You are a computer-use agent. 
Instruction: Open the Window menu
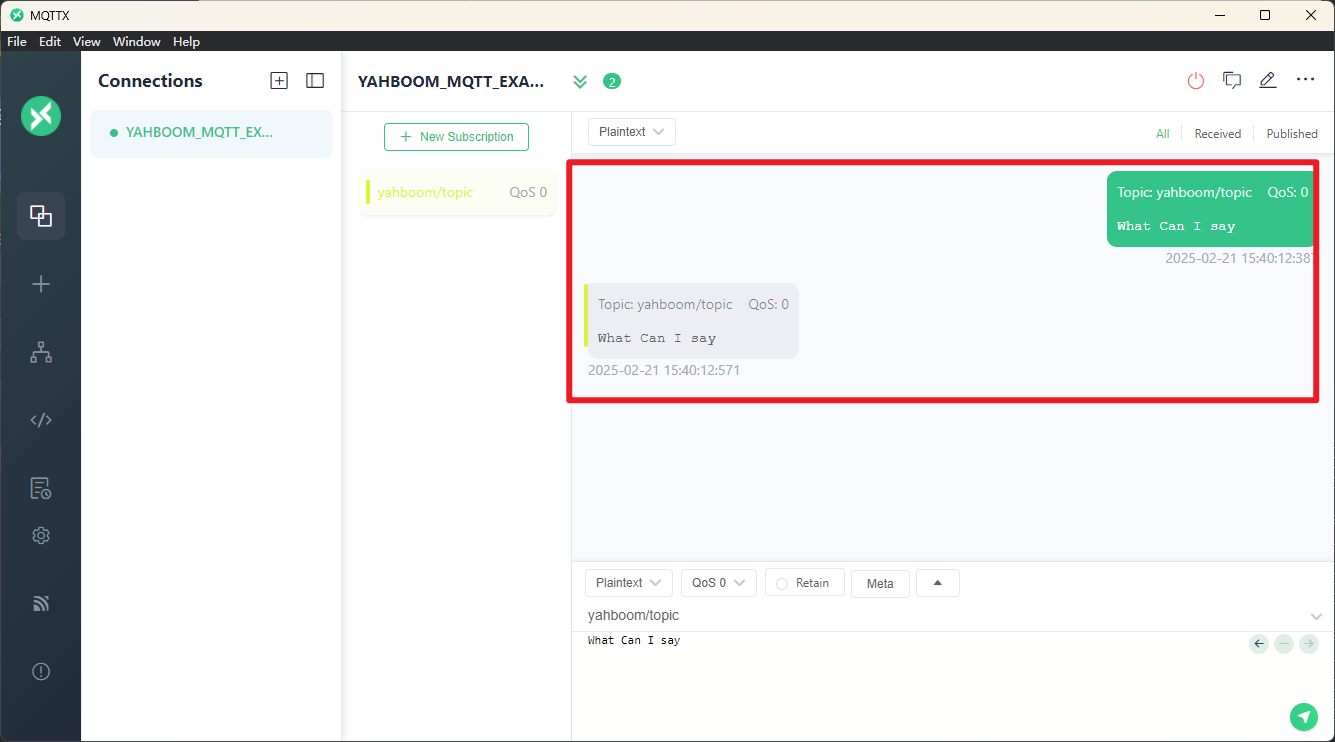(137, 41)
